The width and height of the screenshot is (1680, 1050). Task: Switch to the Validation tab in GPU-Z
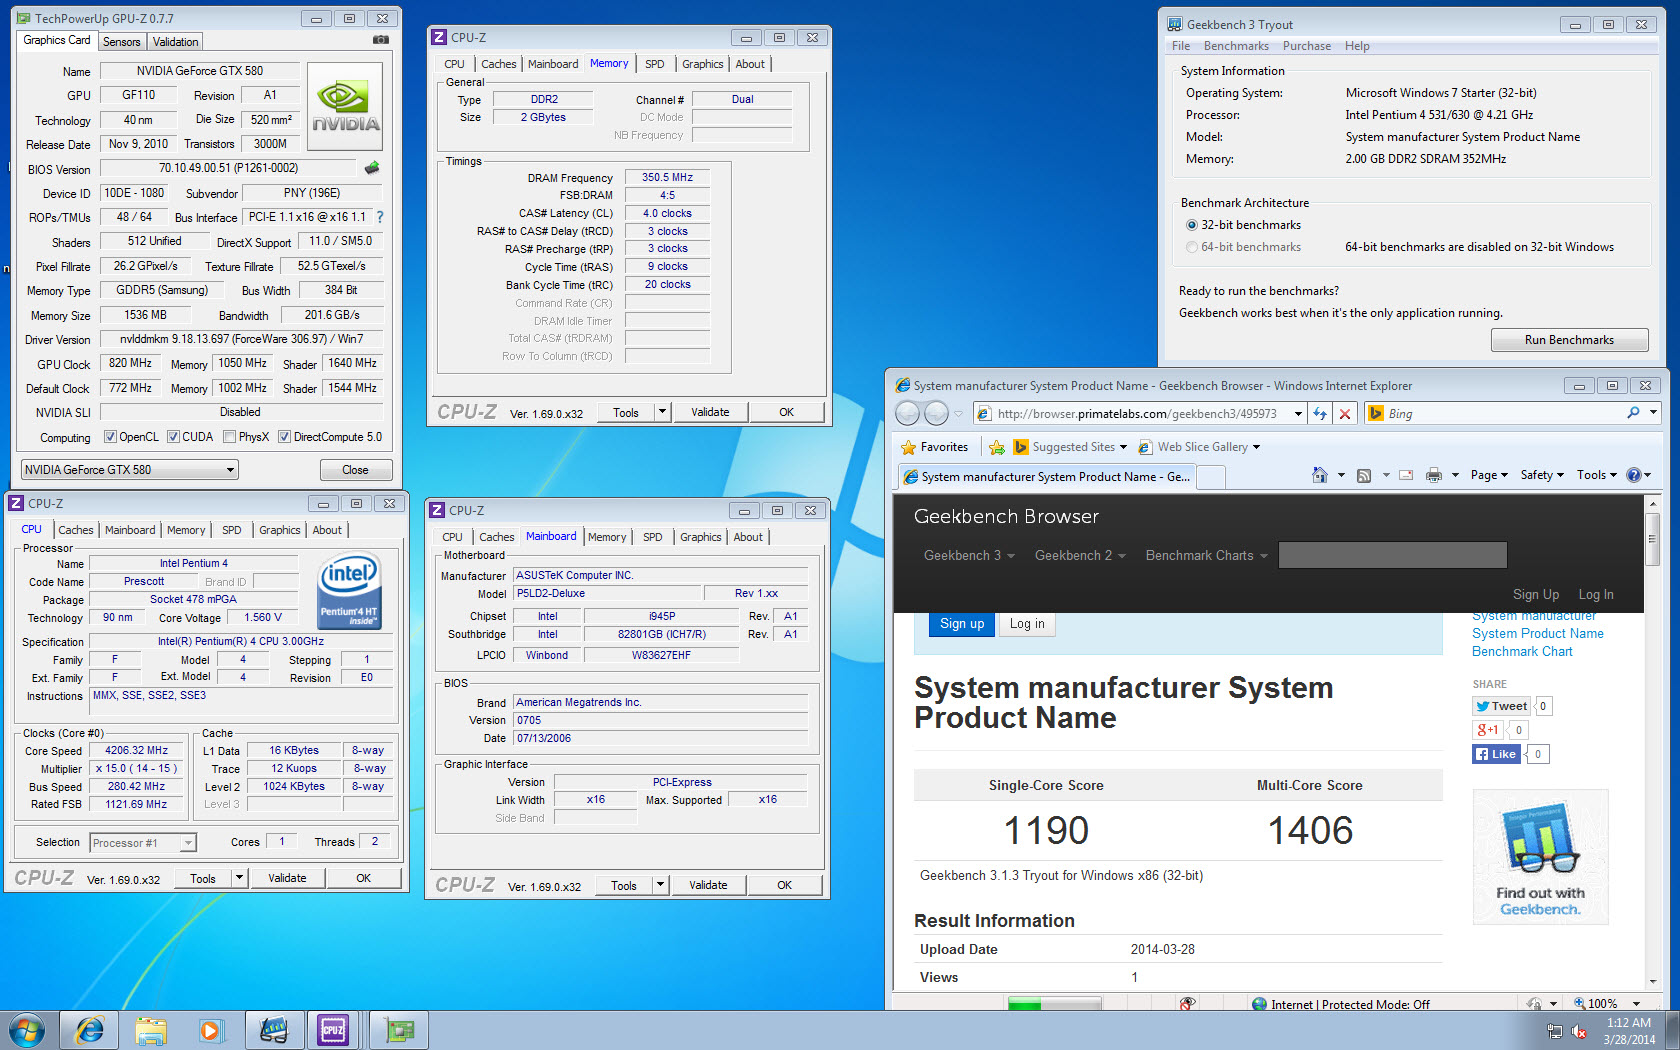[176, 42]
